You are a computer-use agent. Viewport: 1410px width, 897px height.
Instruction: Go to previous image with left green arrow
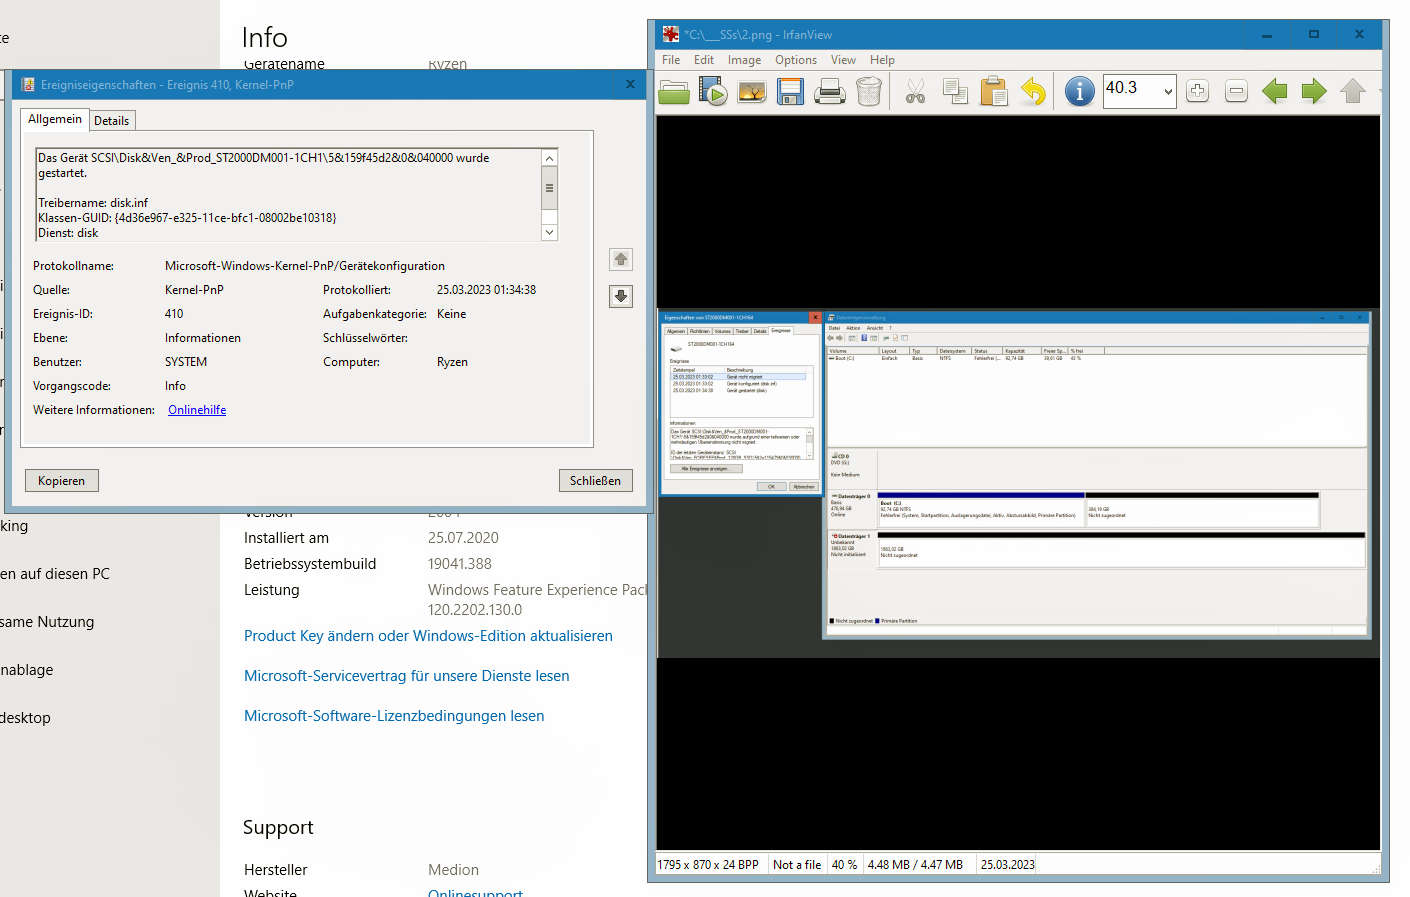pos(1274,92)
